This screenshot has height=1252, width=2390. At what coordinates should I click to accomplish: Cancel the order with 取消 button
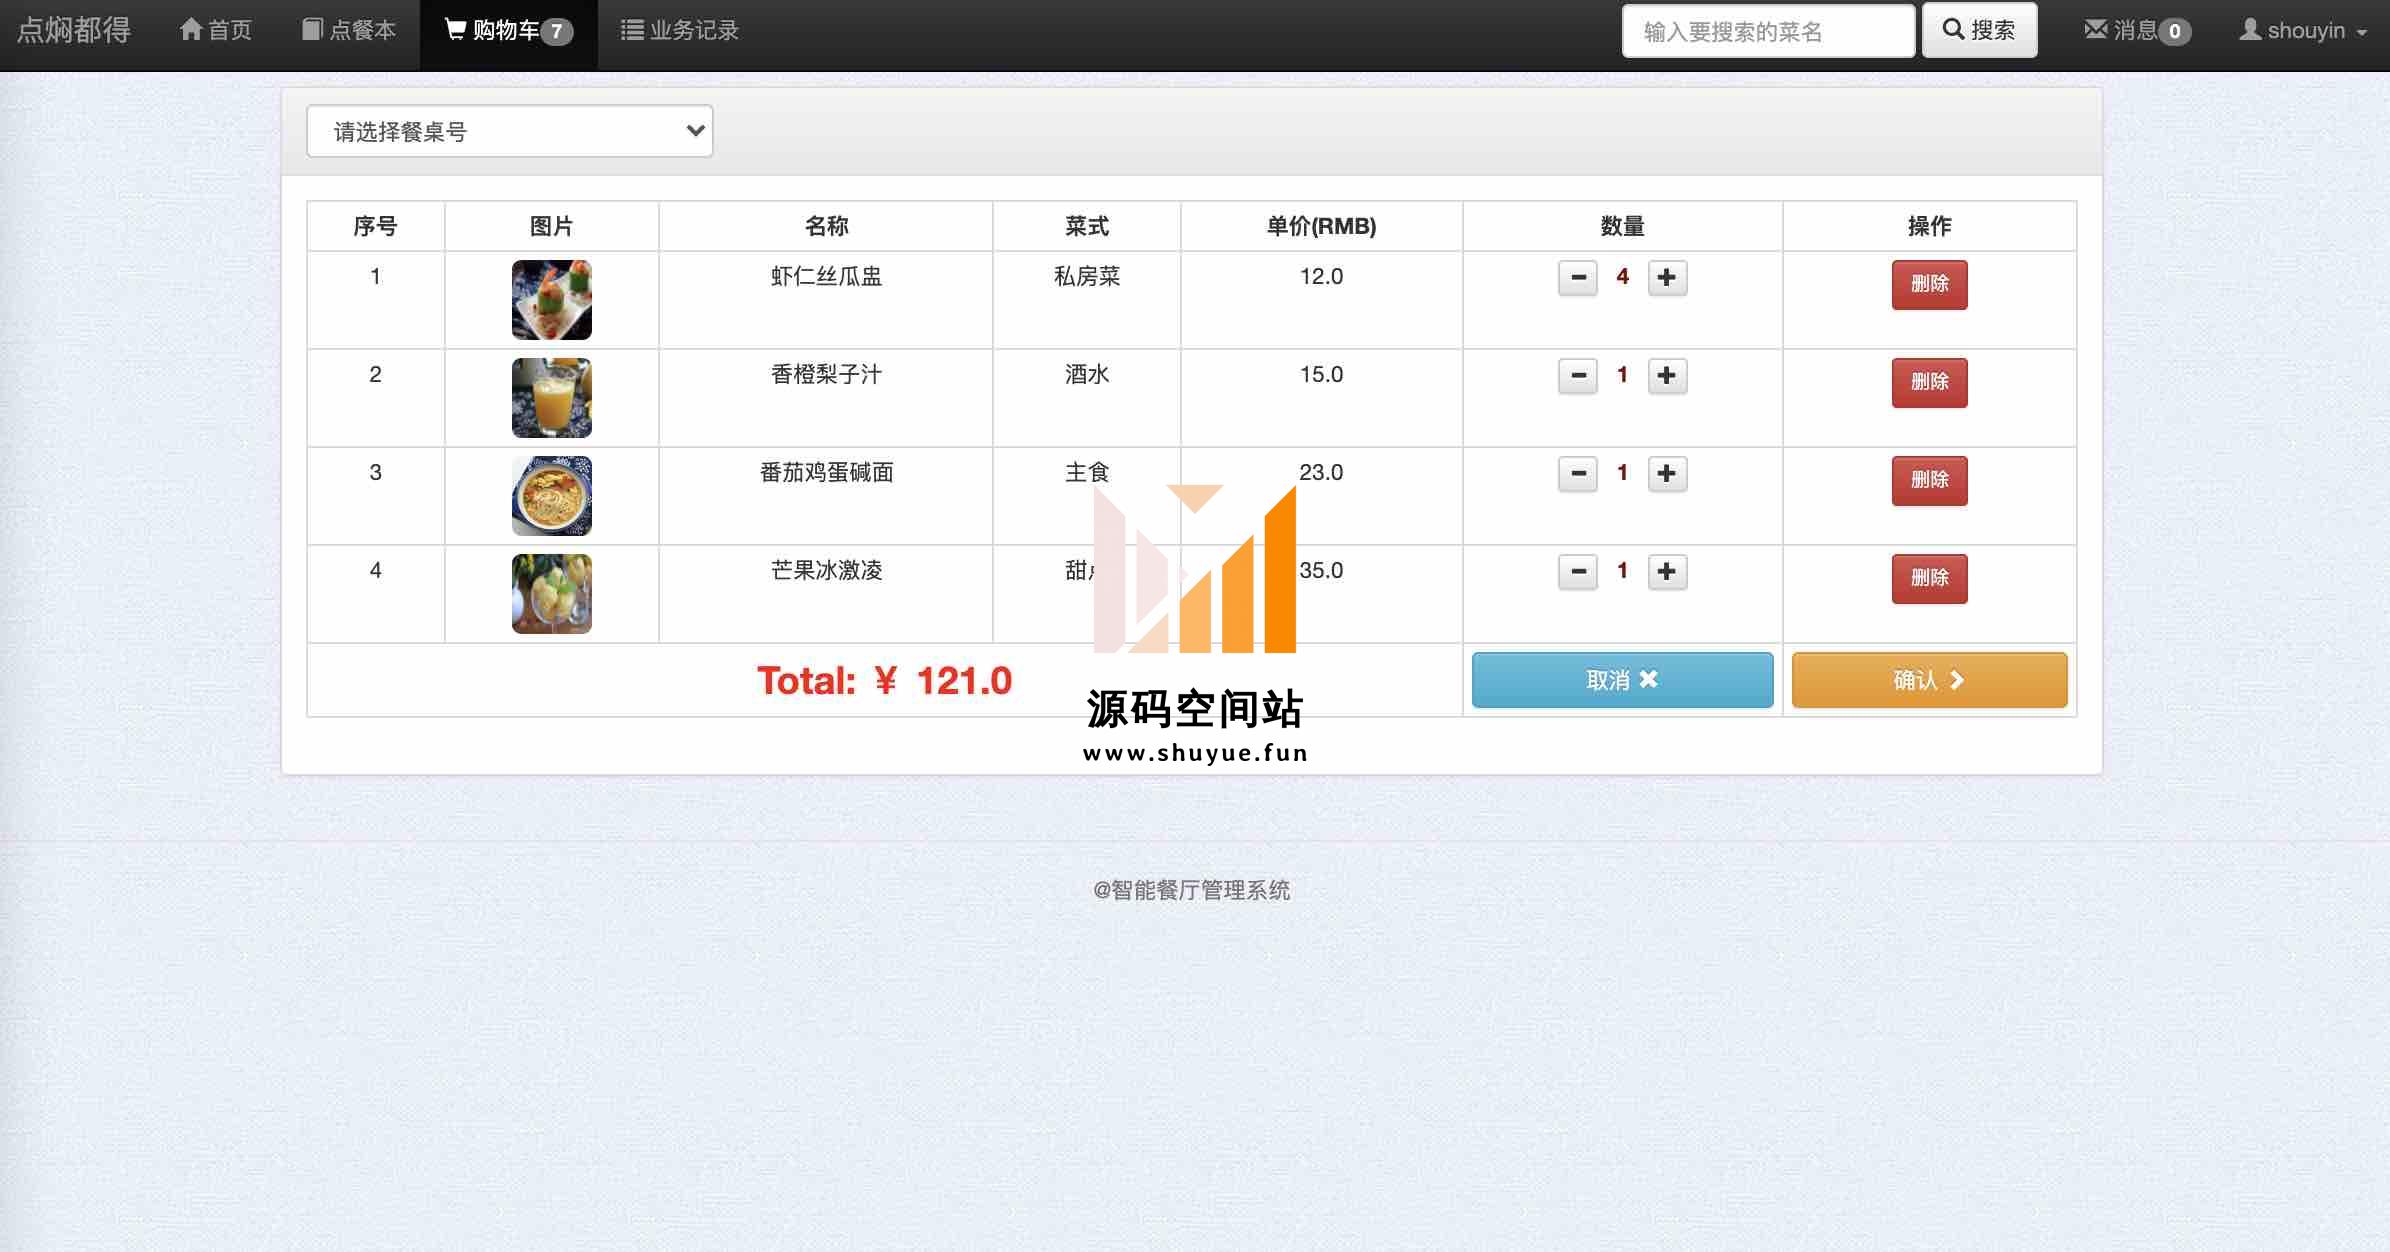point(1622,680)
